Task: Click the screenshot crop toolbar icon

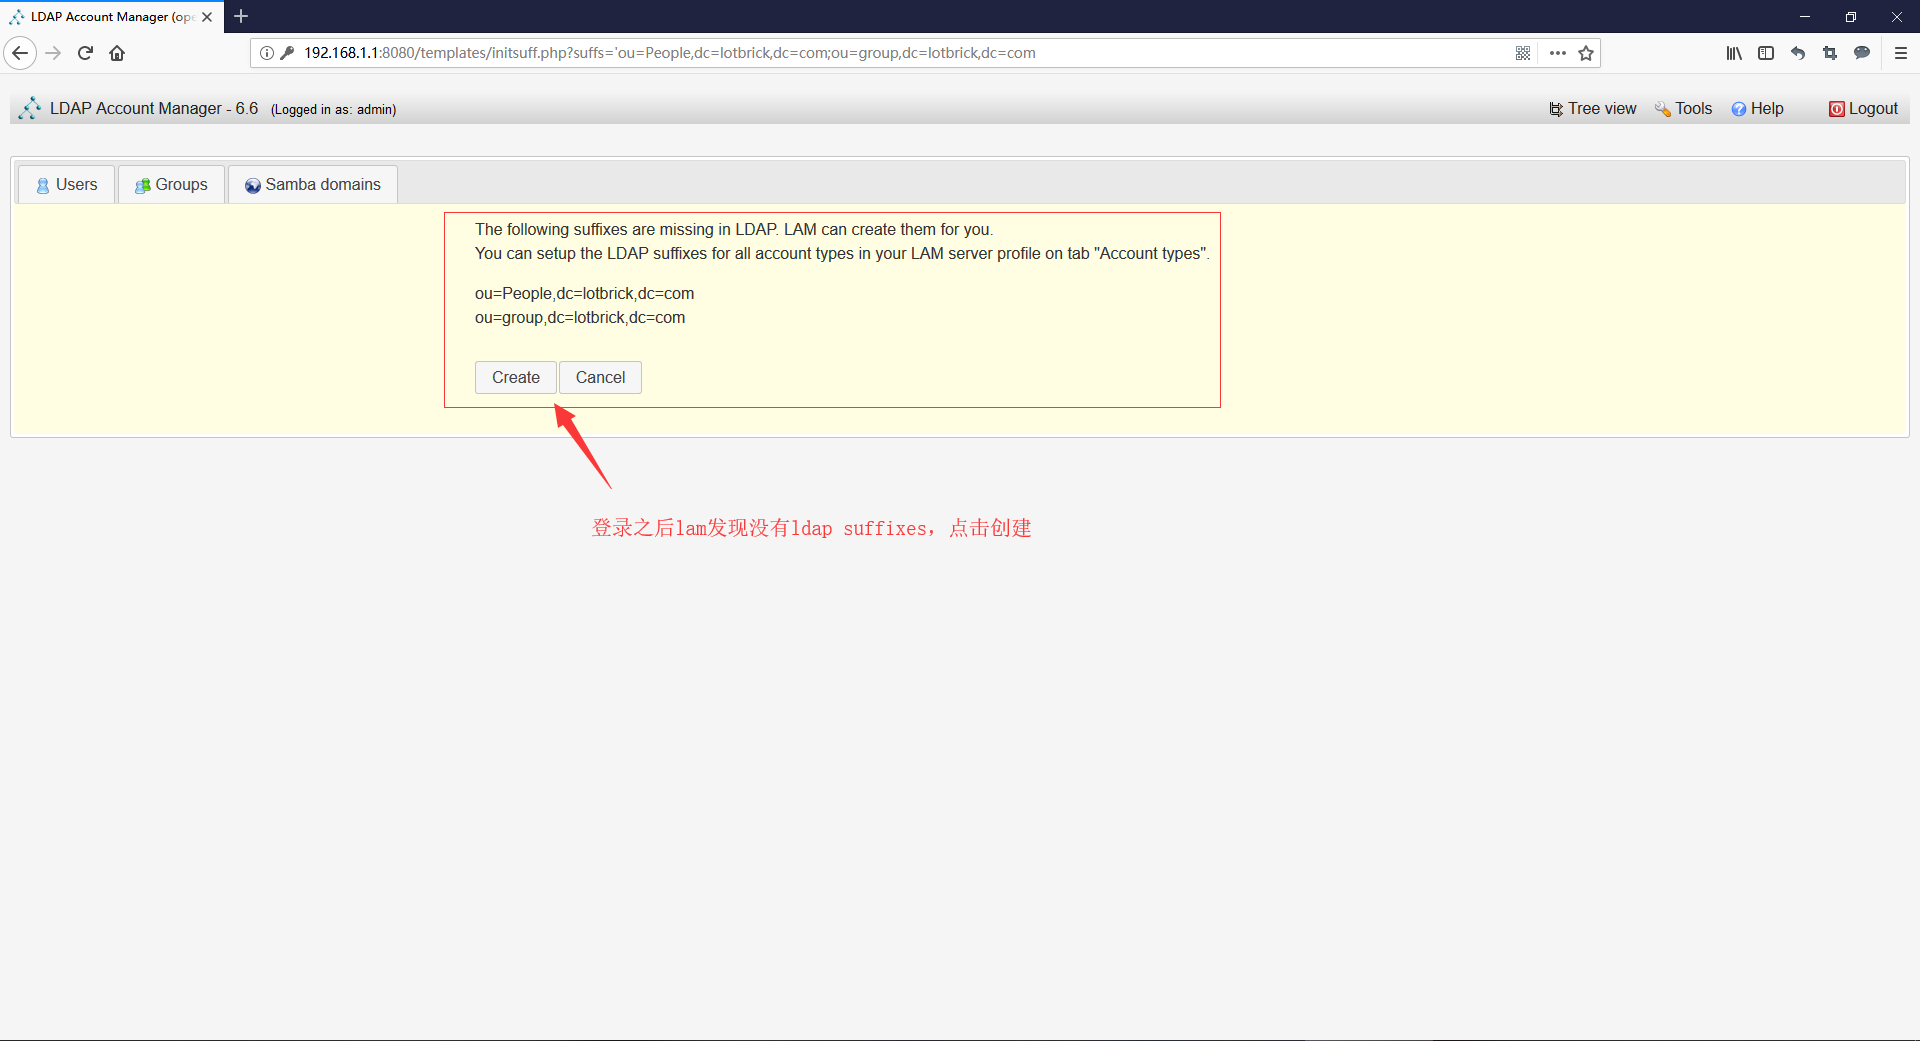Action: click(1830, 53)
